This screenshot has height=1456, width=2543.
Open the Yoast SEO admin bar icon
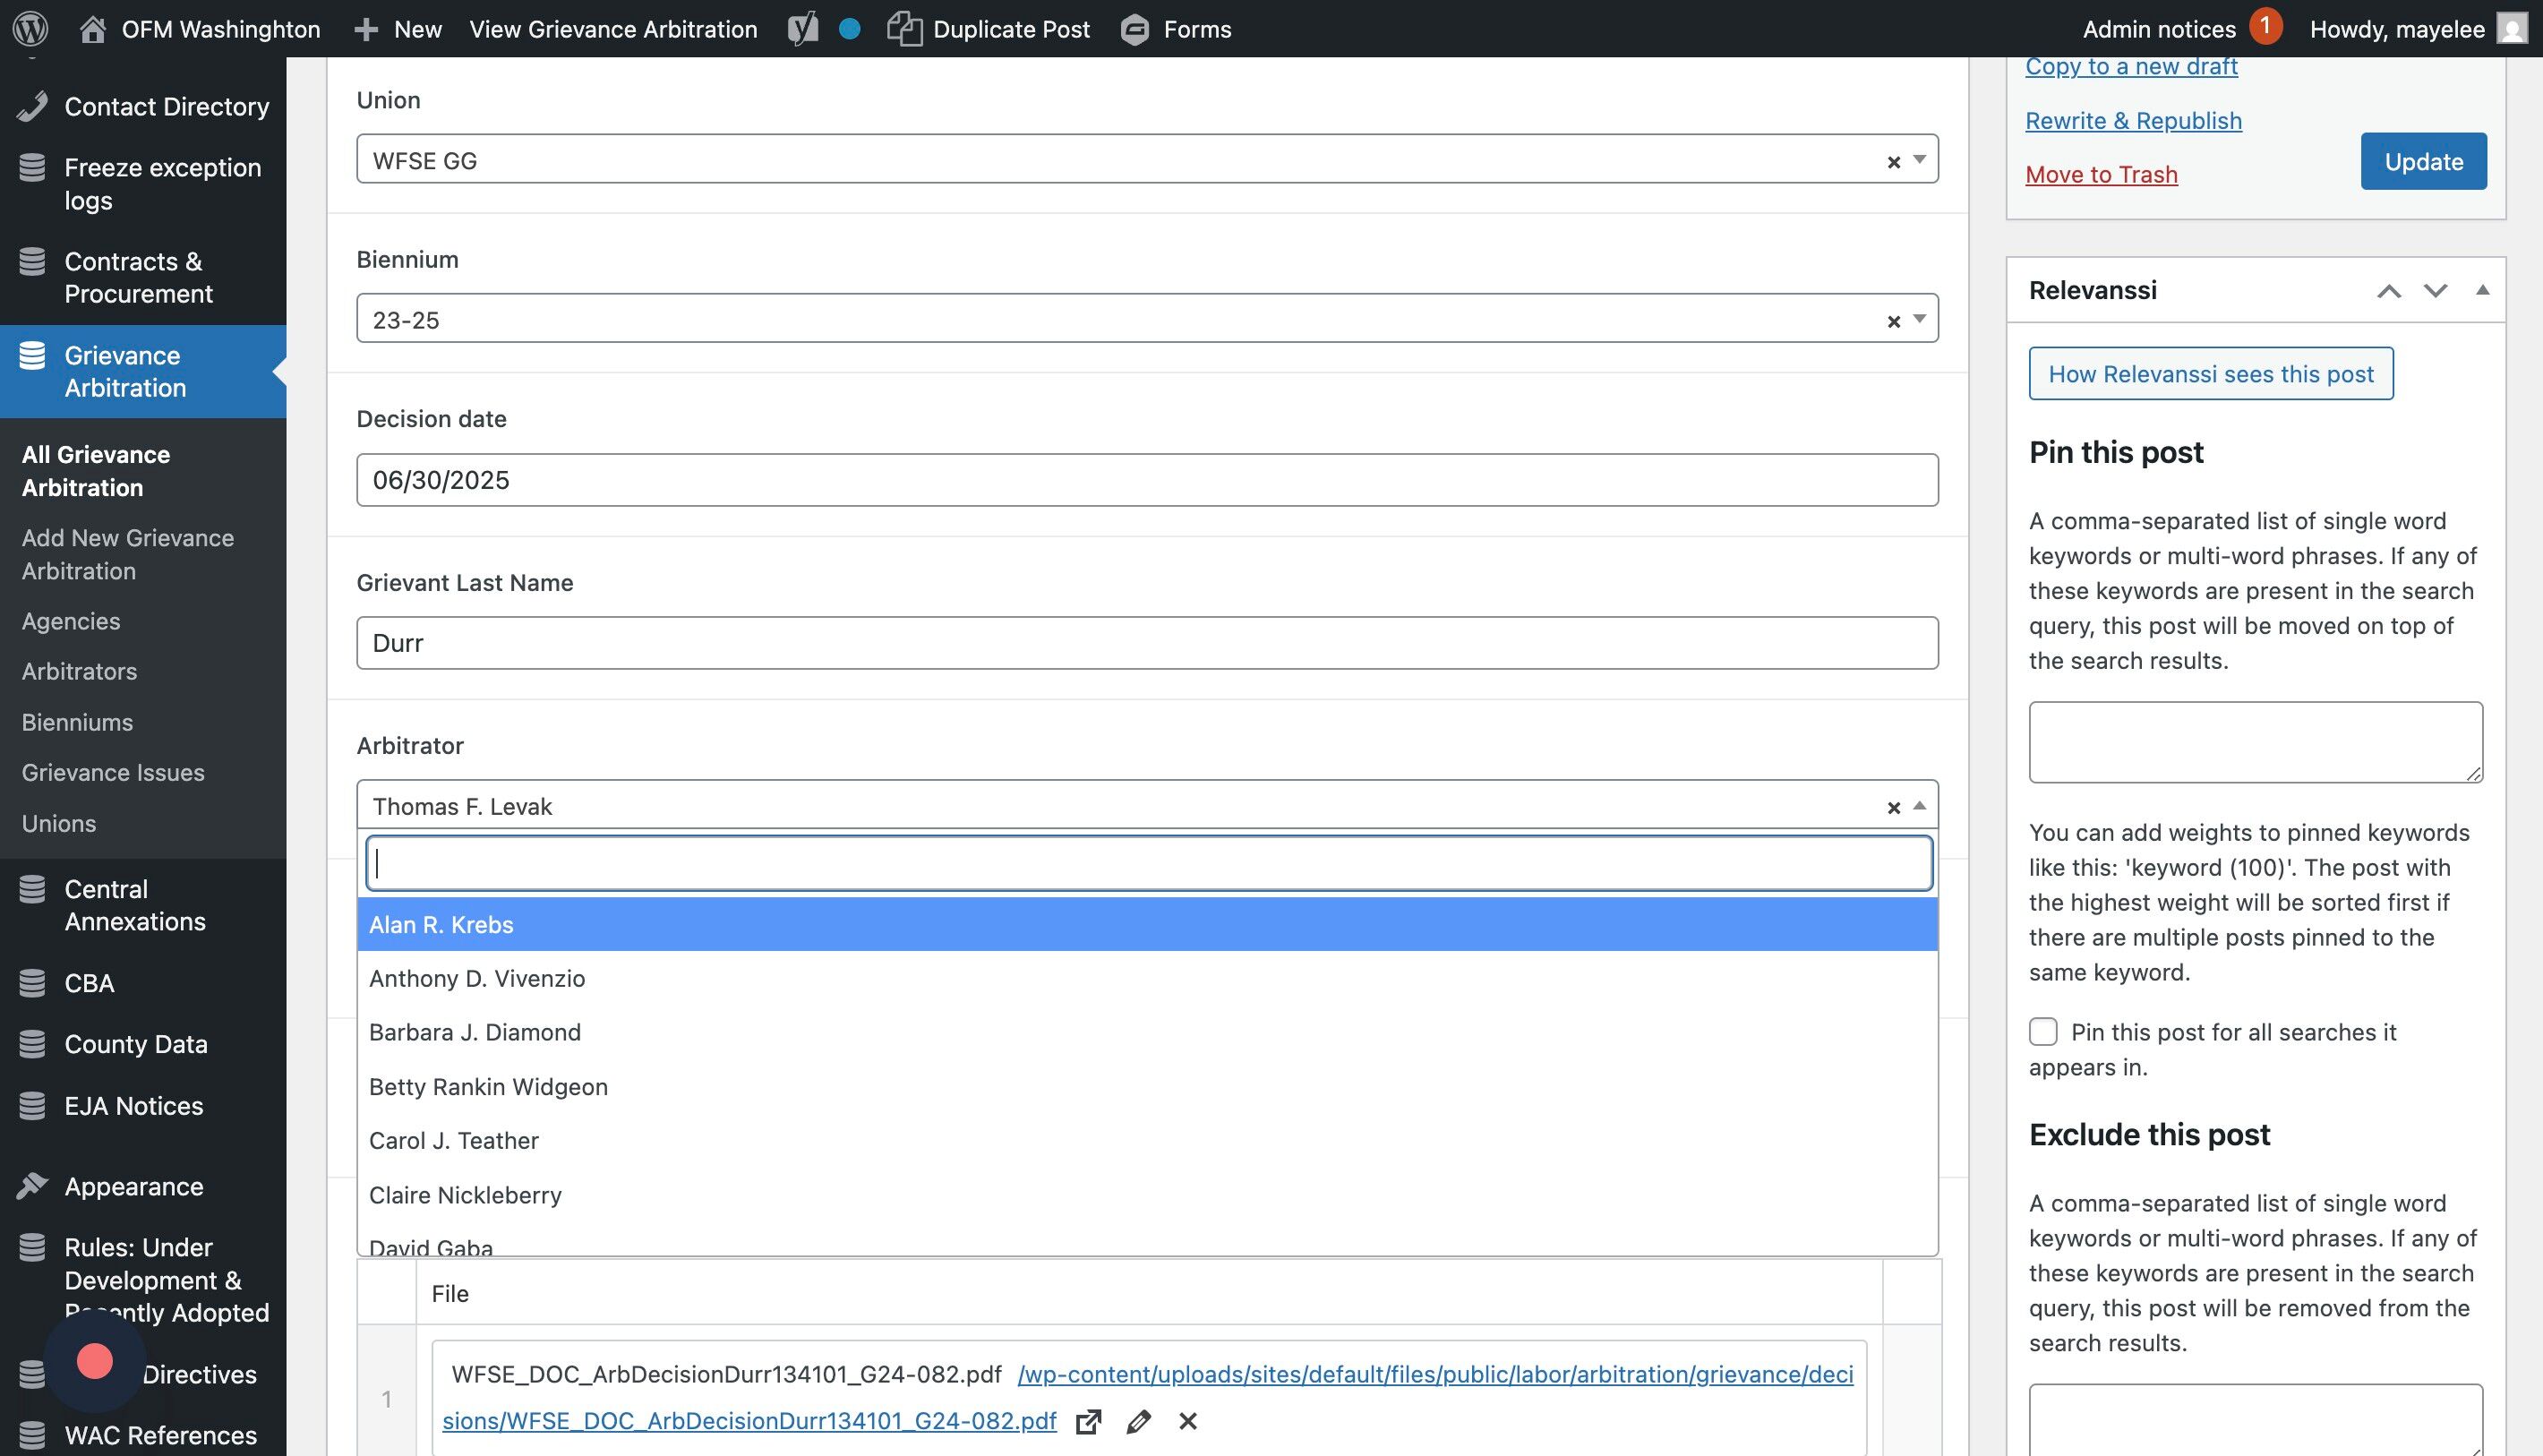pyautogui.click(x=802, y=28)
